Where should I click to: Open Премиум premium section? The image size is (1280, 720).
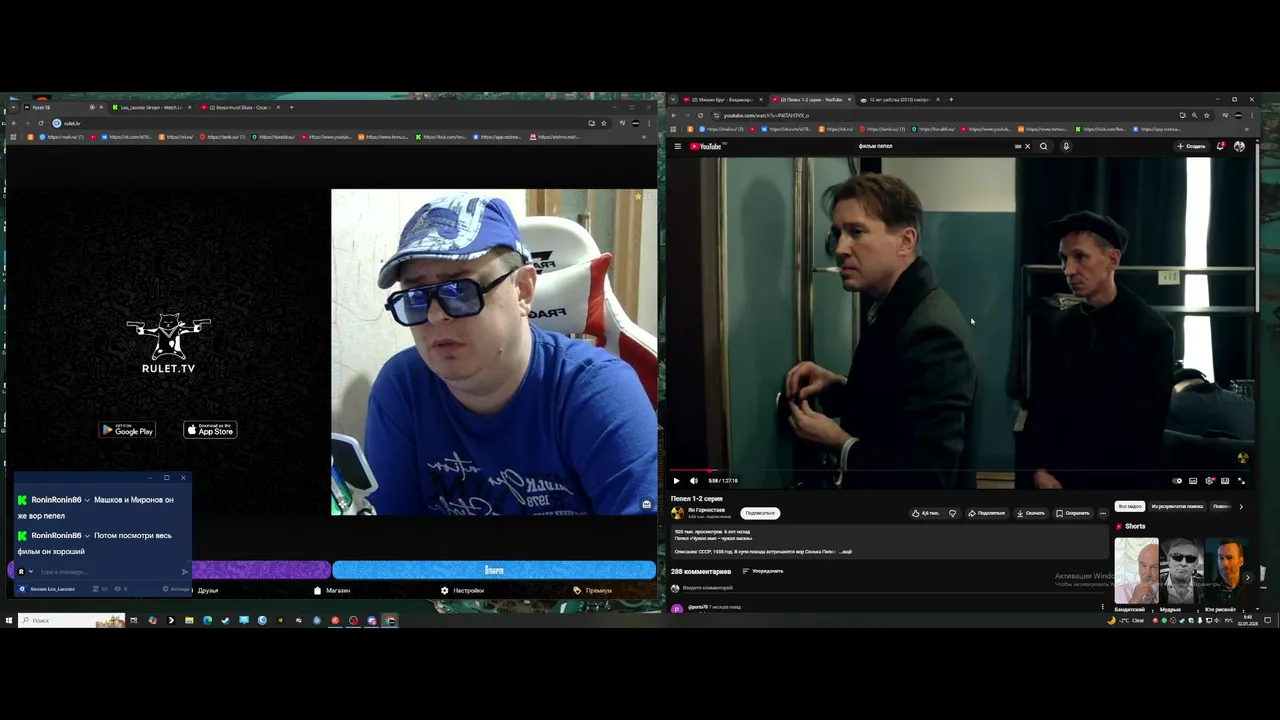click(x=593, y=590)
